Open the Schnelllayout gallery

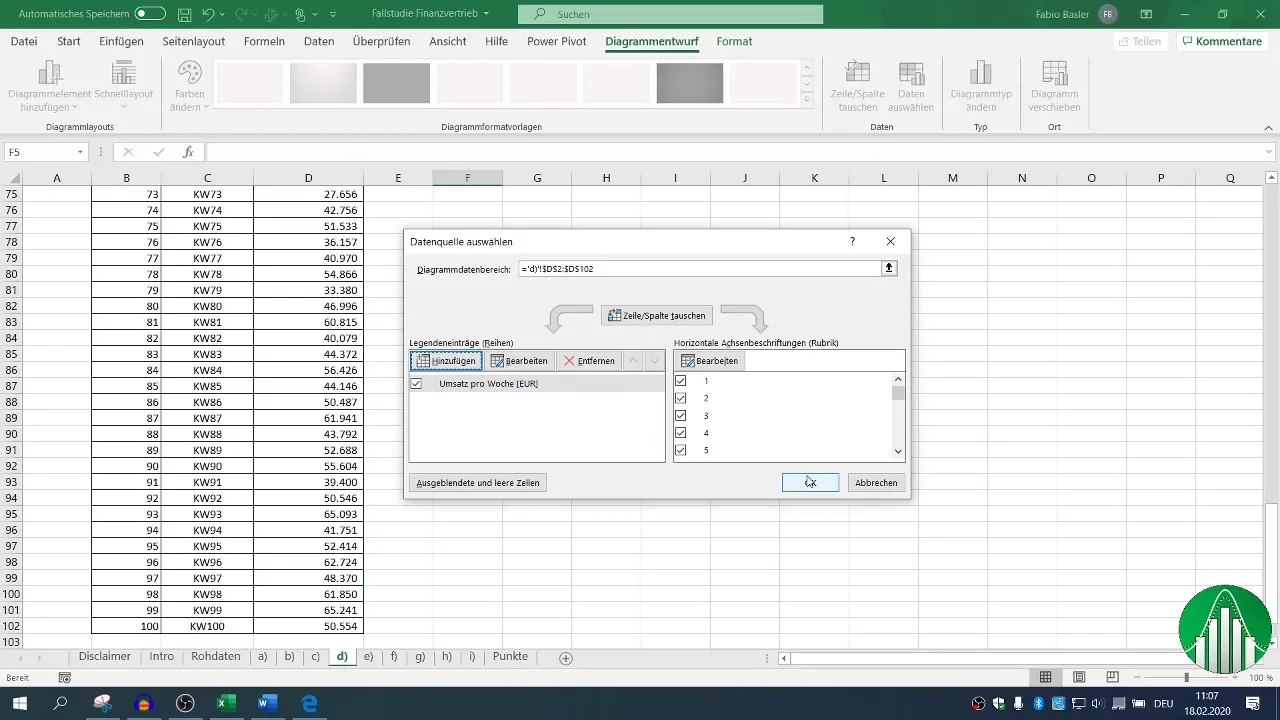click(x=124, y=86)
